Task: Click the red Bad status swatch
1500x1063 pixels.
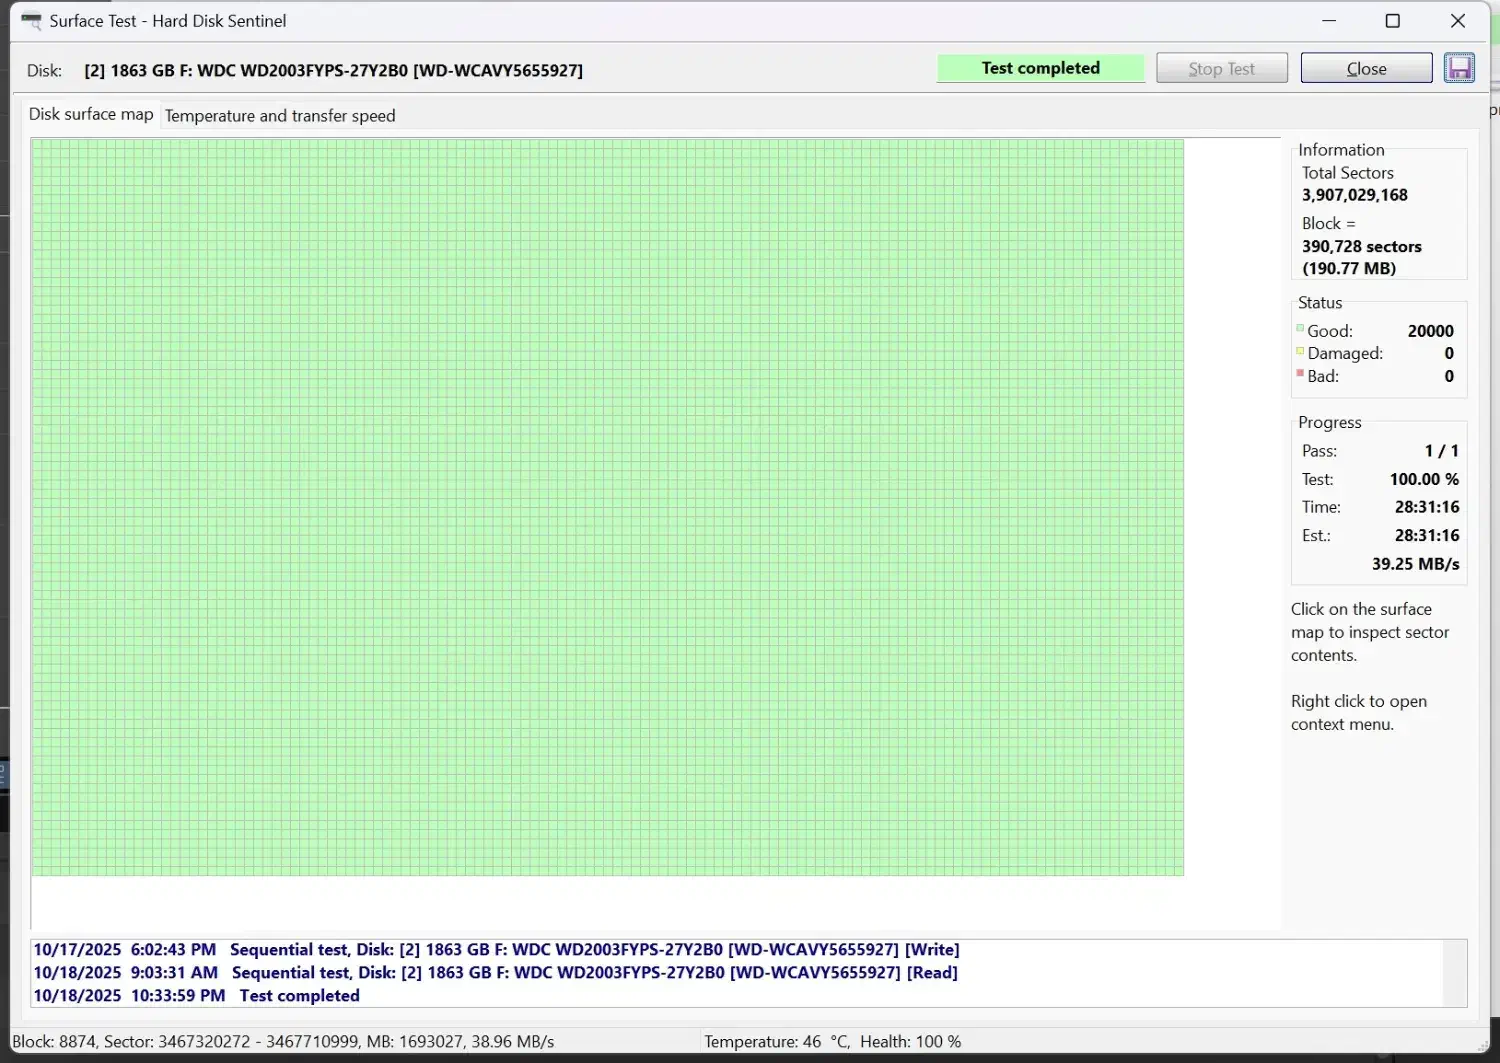Action: [1300, 374]
